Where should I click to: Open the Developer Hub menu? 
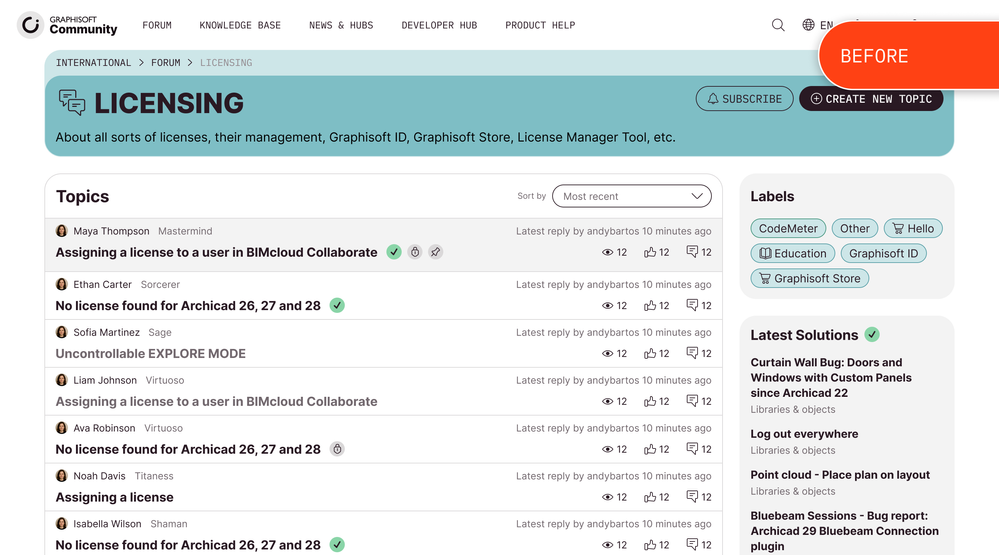(439, 25)
